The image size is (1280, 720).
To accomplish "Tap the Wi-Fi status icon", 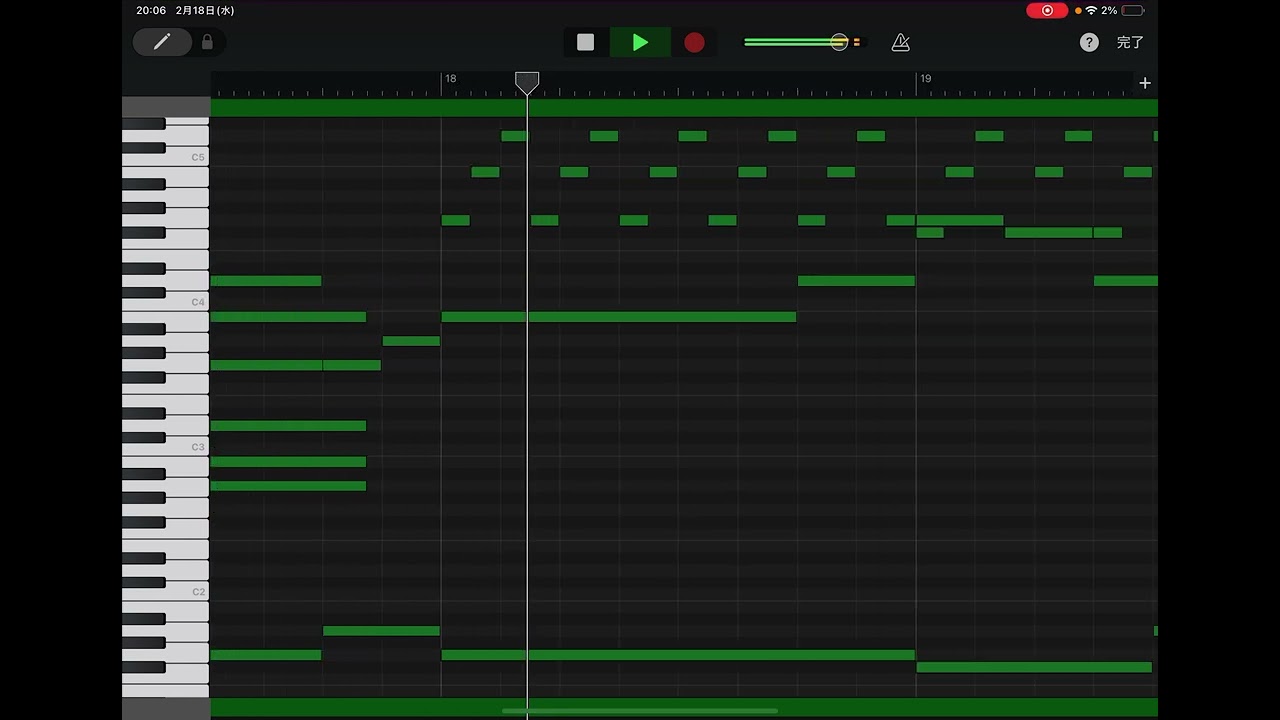I will 1091,10.
